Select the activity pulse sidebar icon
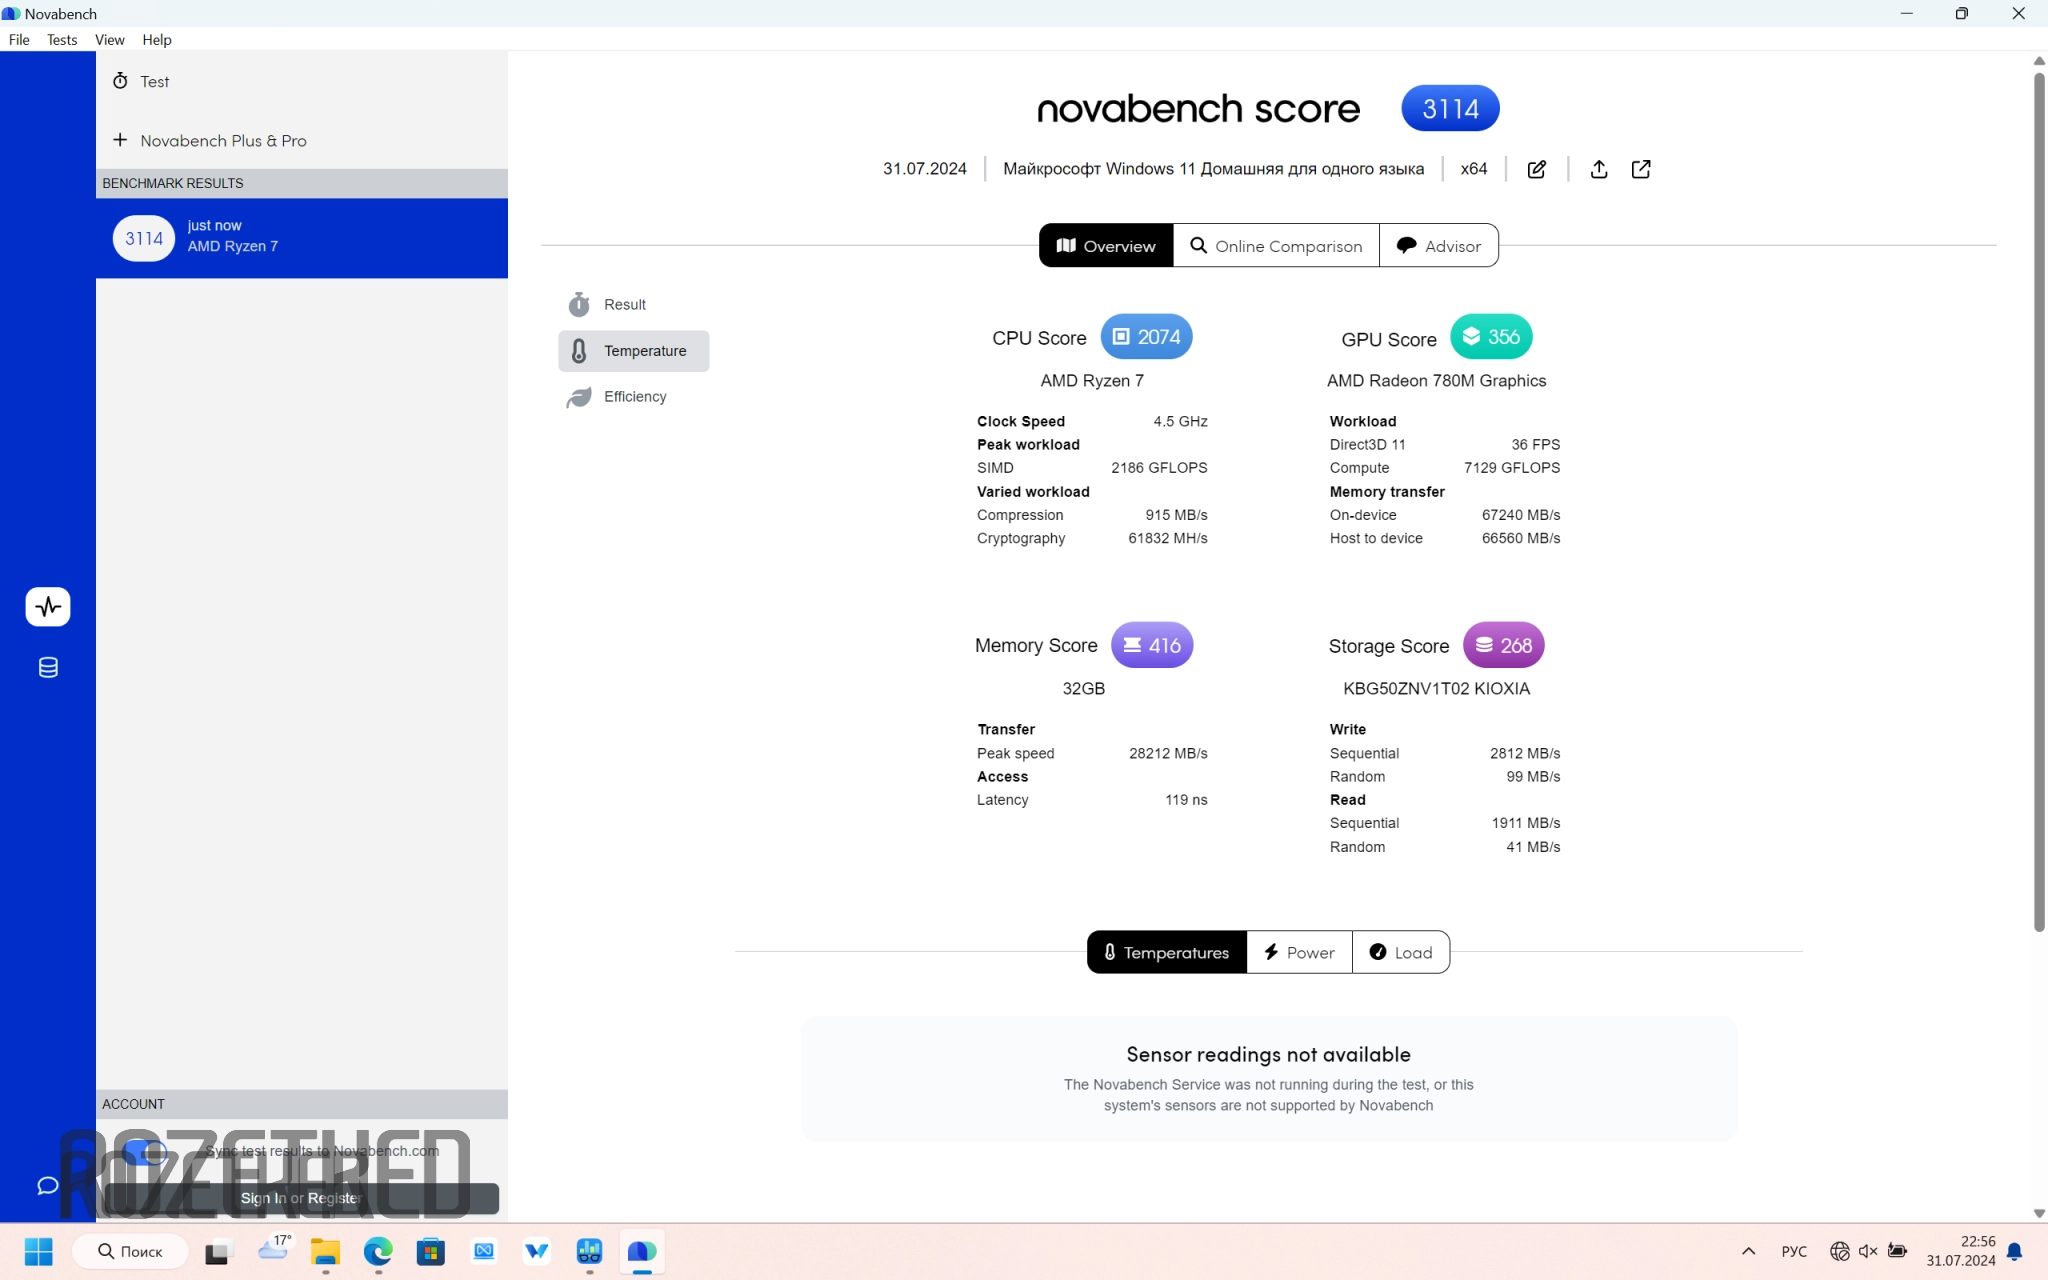 click(x=48, y=606)
